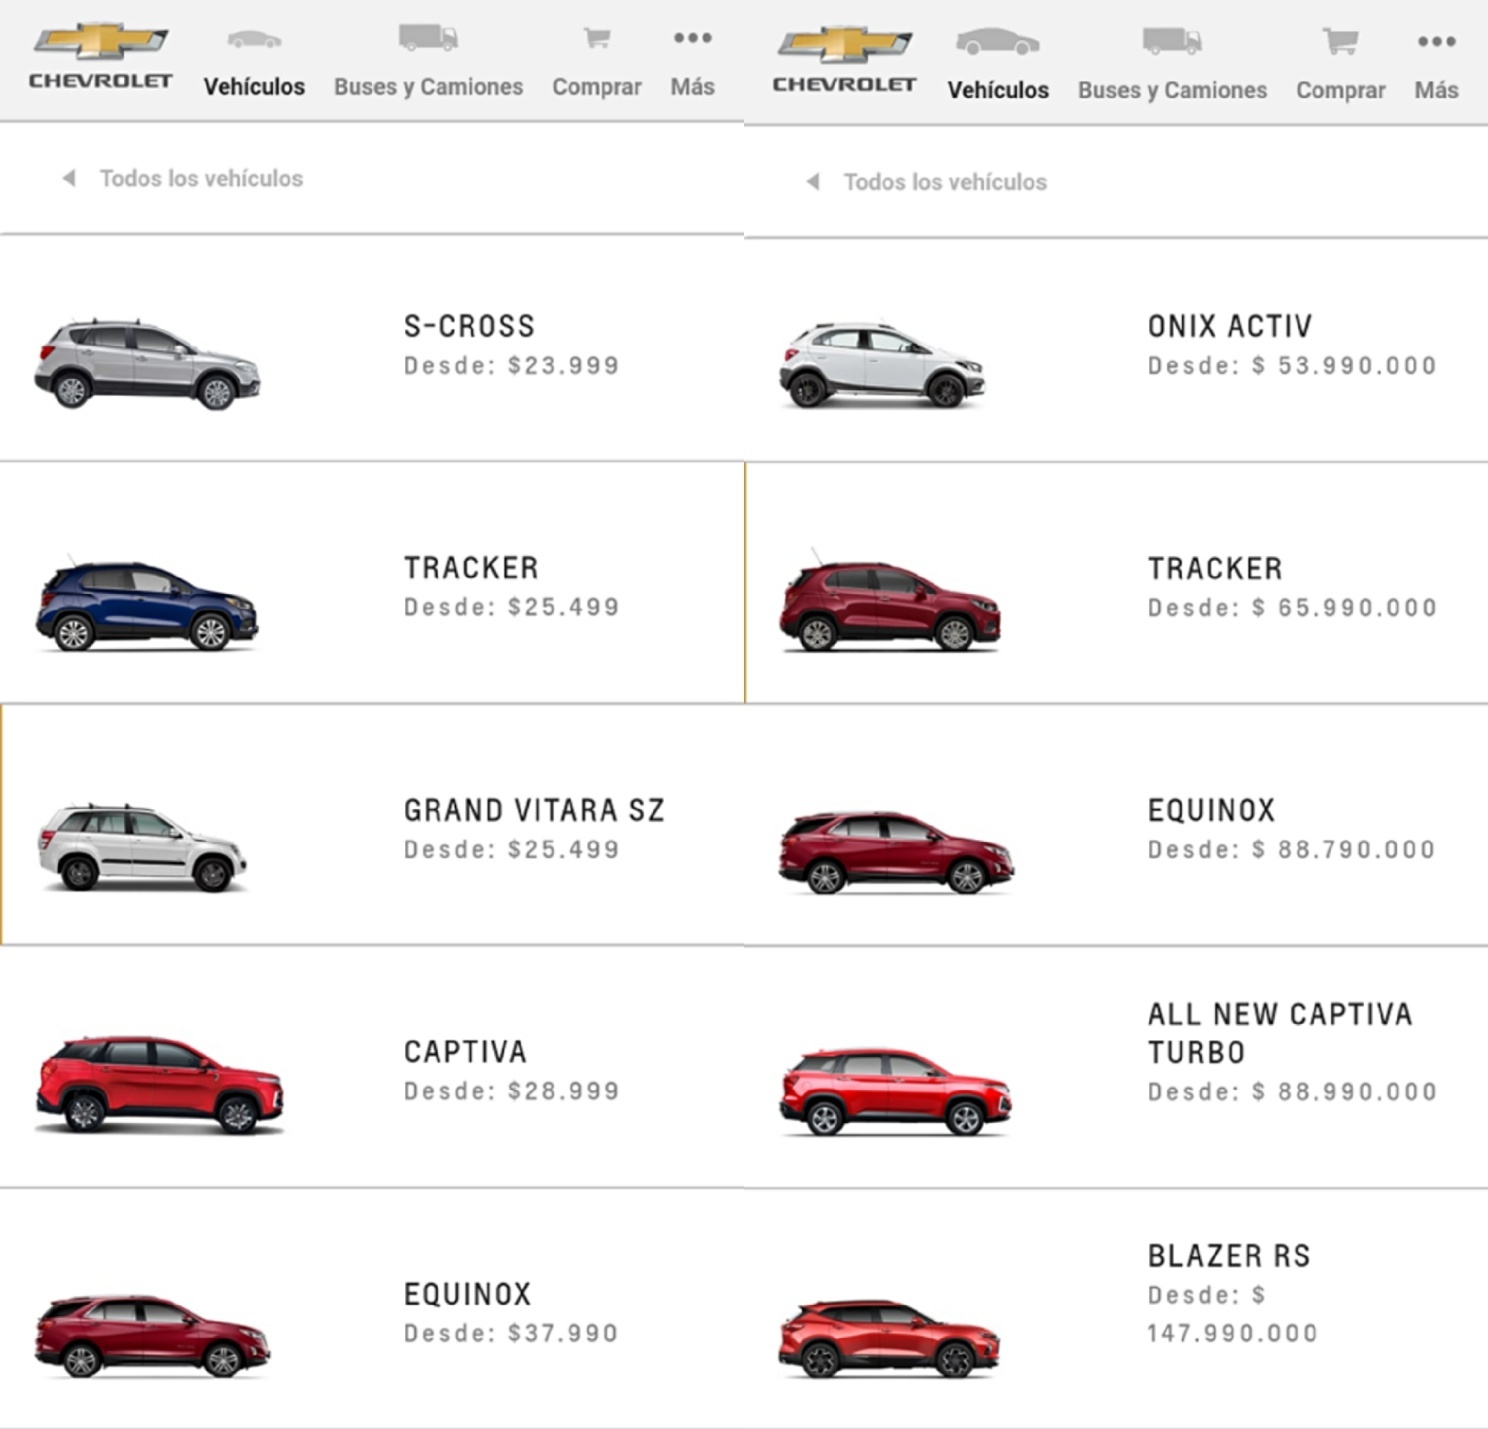The height and width of the screenshot is (1429, 1488).
Task: Click the price 'Desde: $28.999'
Action: (511, 1091)
